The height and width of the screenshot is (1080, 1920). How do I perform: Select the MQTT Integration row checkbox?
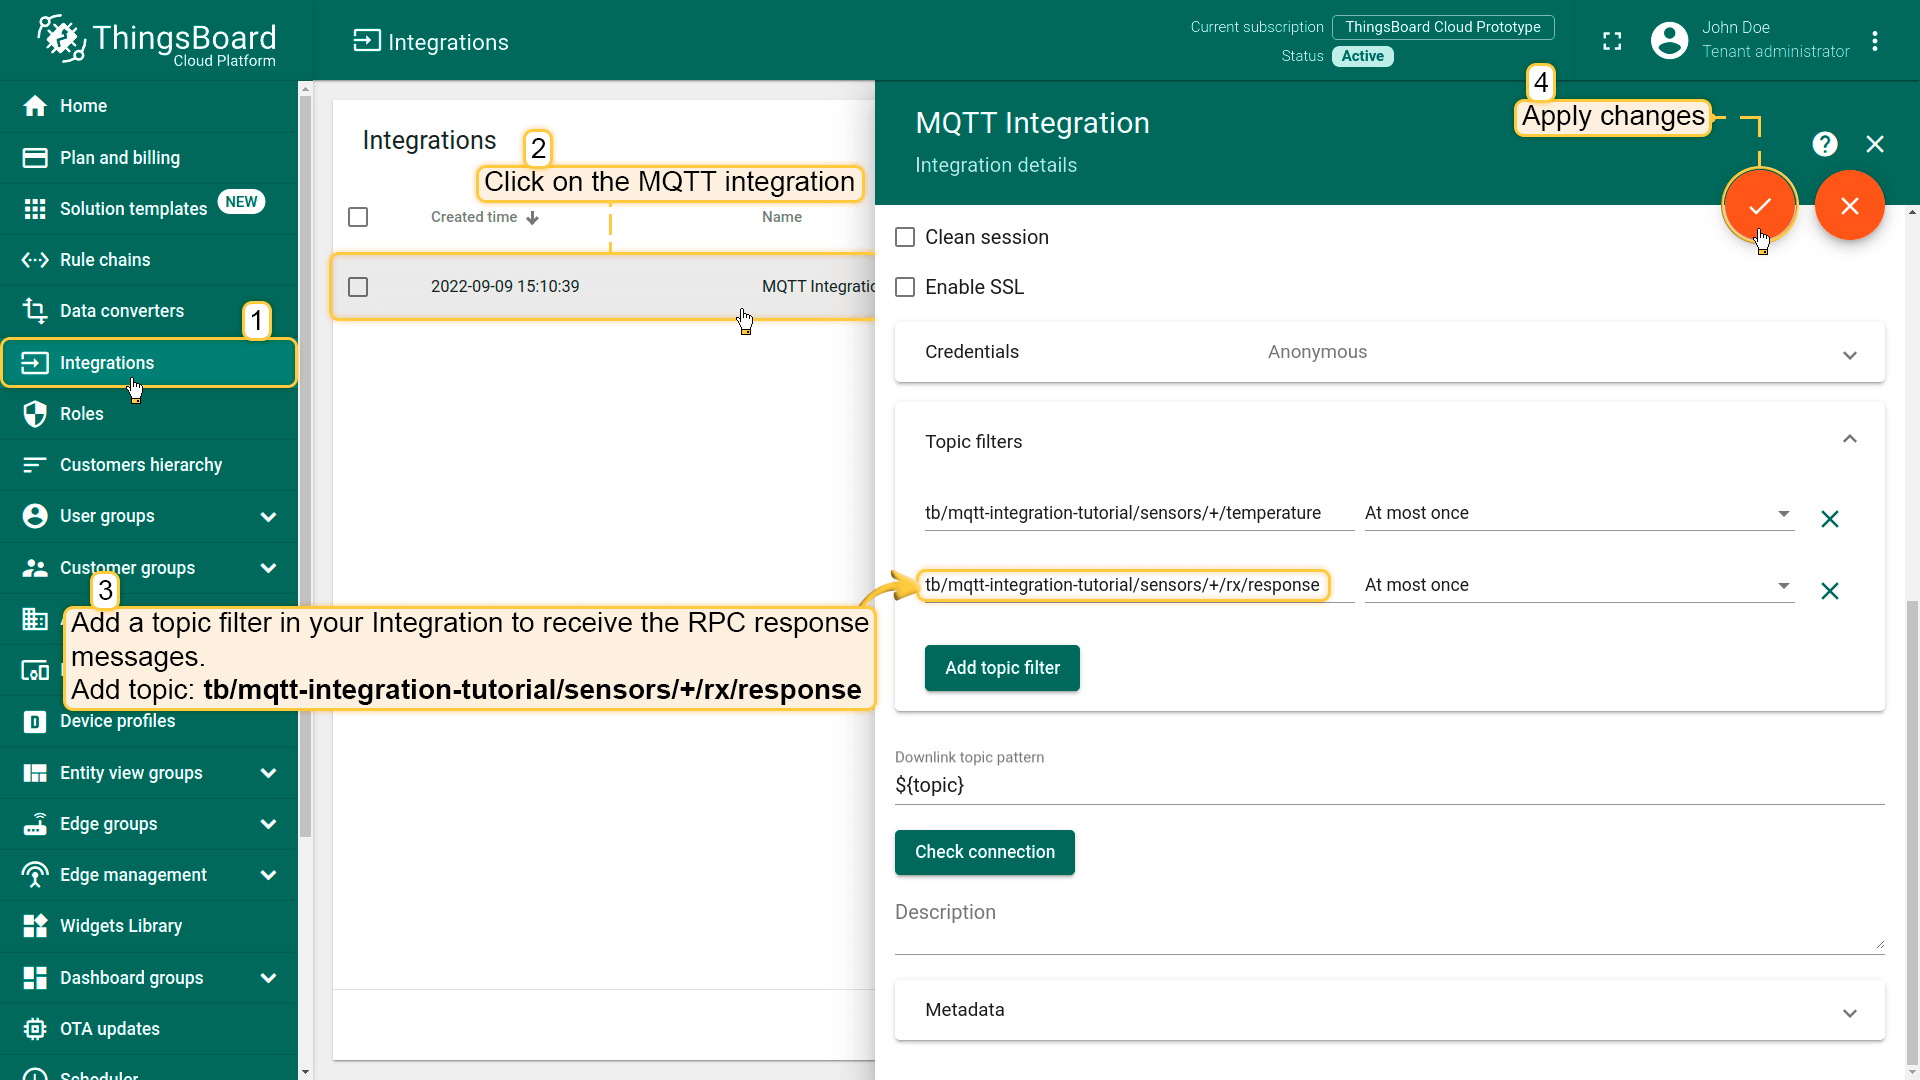tap(358, 287)
